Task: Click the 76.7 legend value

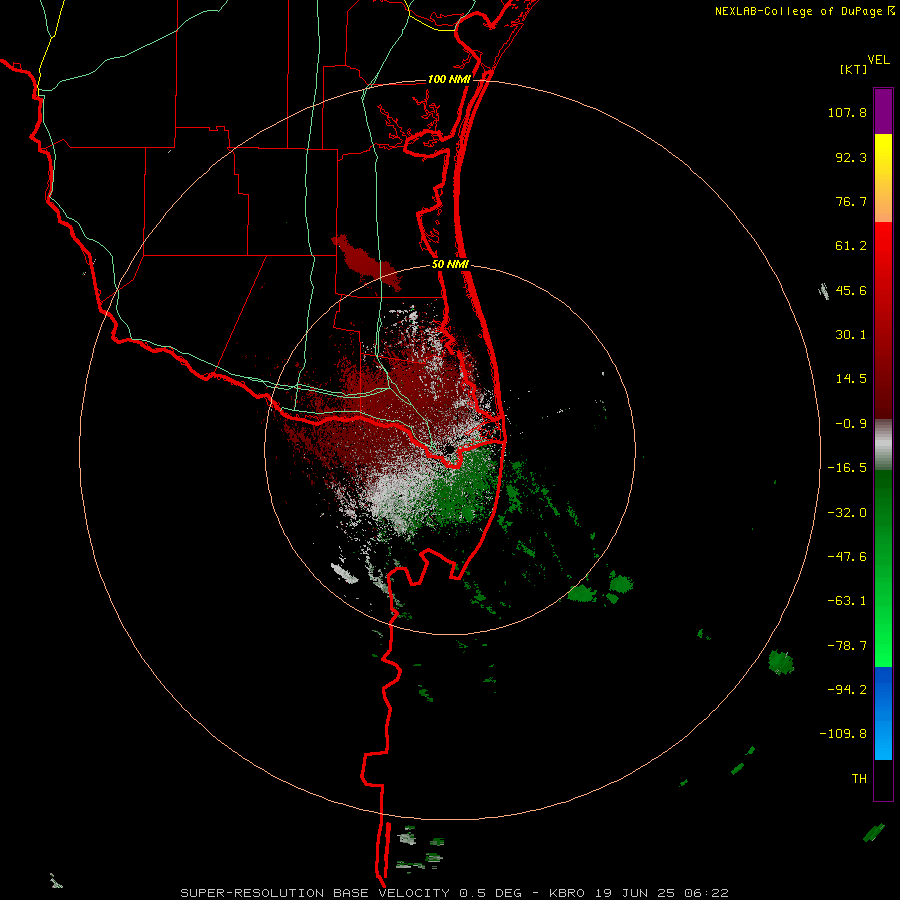Action: tap(851, 201)
